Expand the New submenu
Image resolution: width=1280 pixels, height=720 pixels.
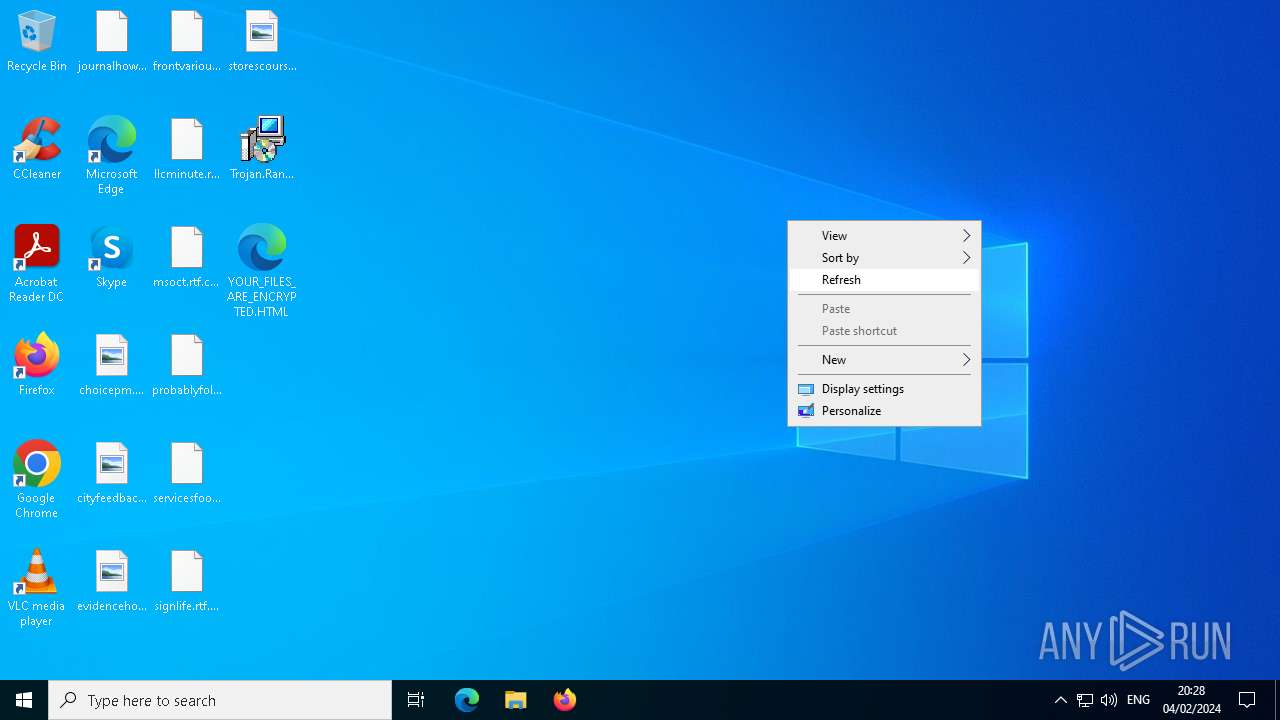(x=884, y=360)
